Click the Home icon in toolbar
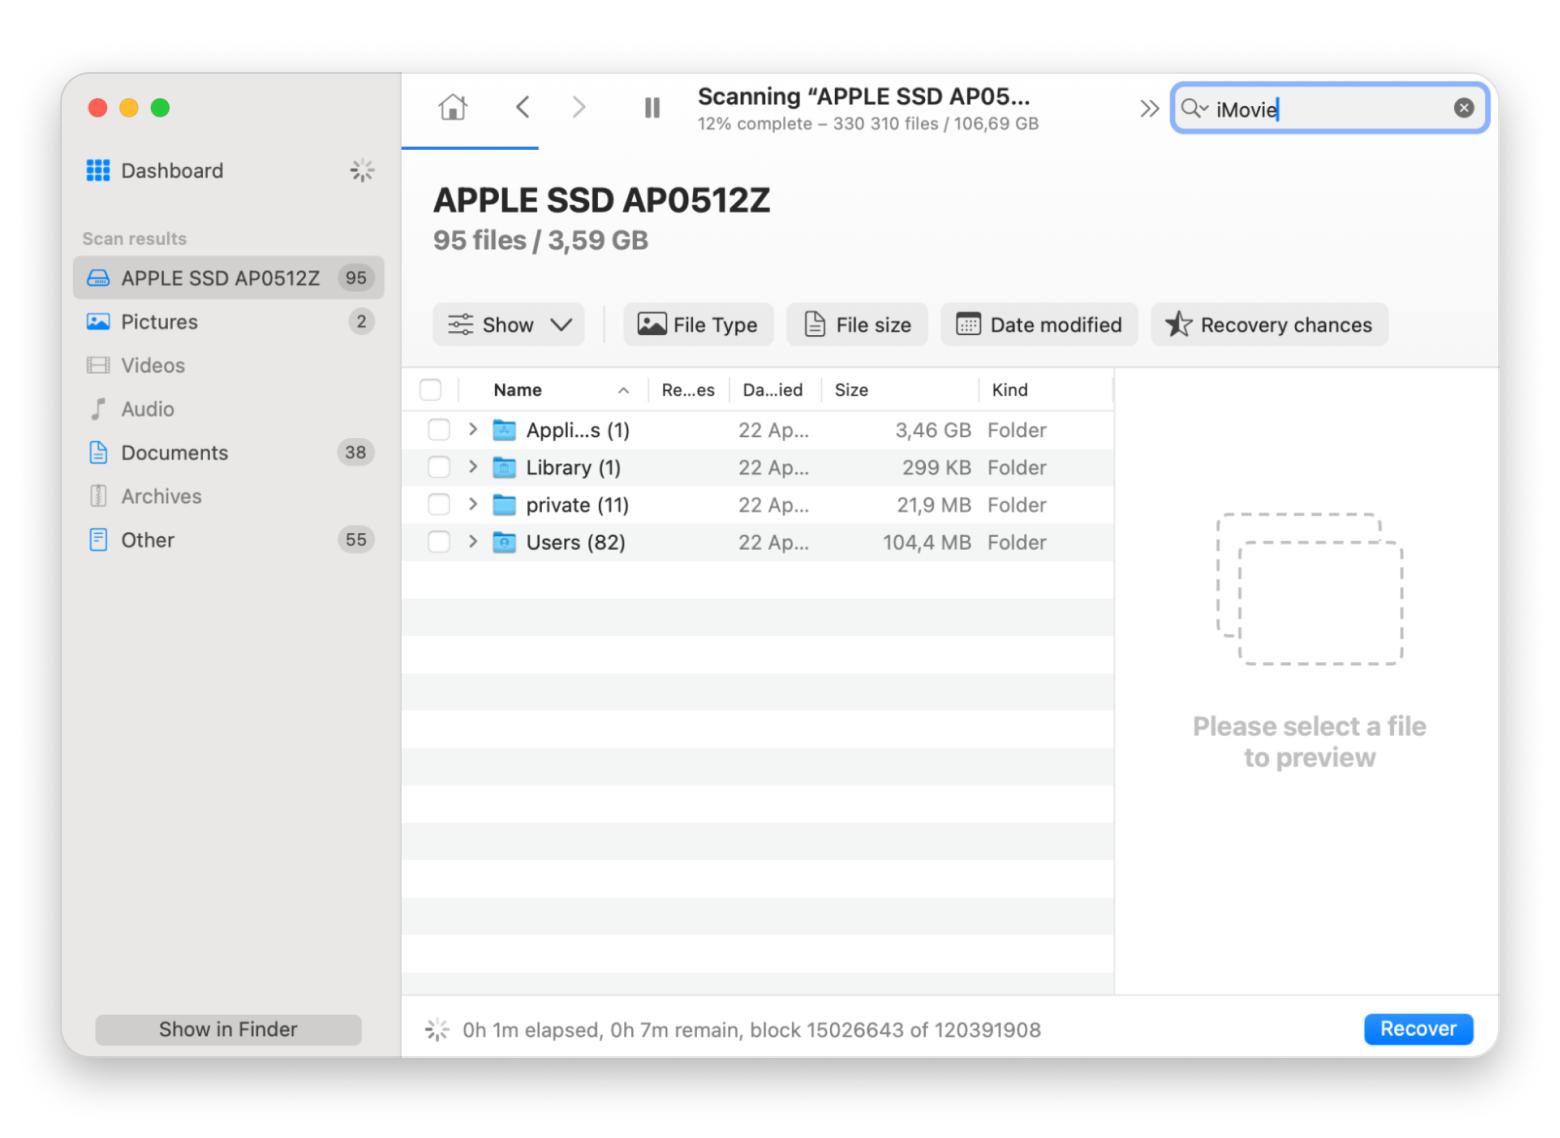Image resolution: width=1560 pixels, height=1138 pixels. tap(453, 107)
